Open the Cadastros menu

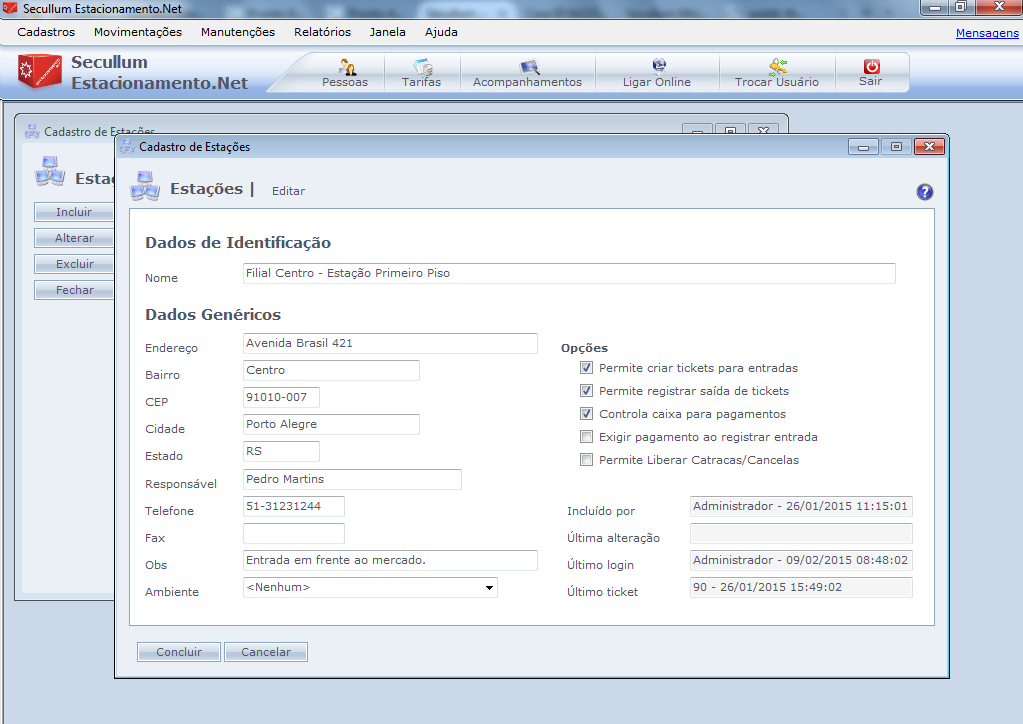[x=46, y=32]
